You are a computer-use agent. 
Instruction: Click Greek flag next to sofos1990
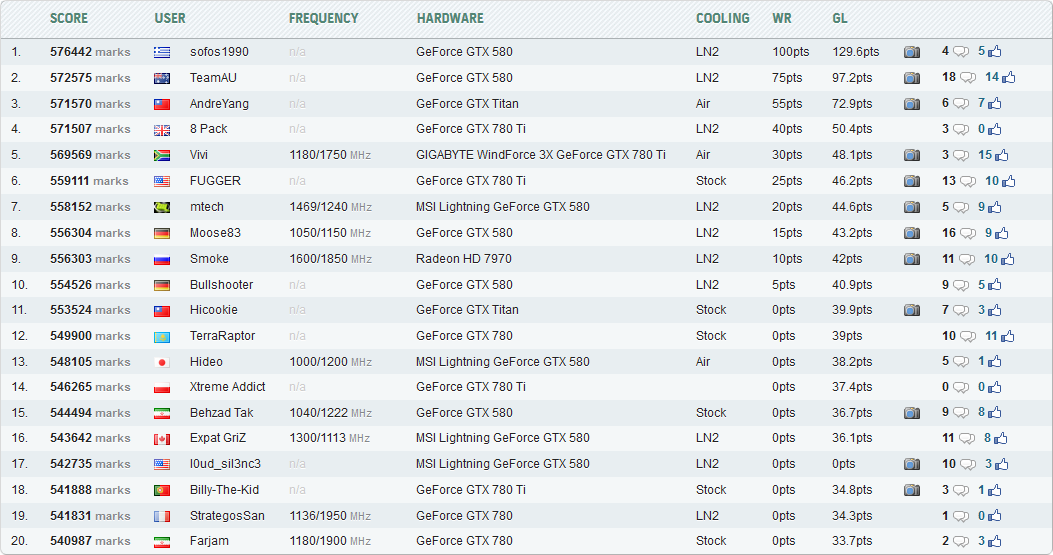pyautogui.click(x=162, y=52)
